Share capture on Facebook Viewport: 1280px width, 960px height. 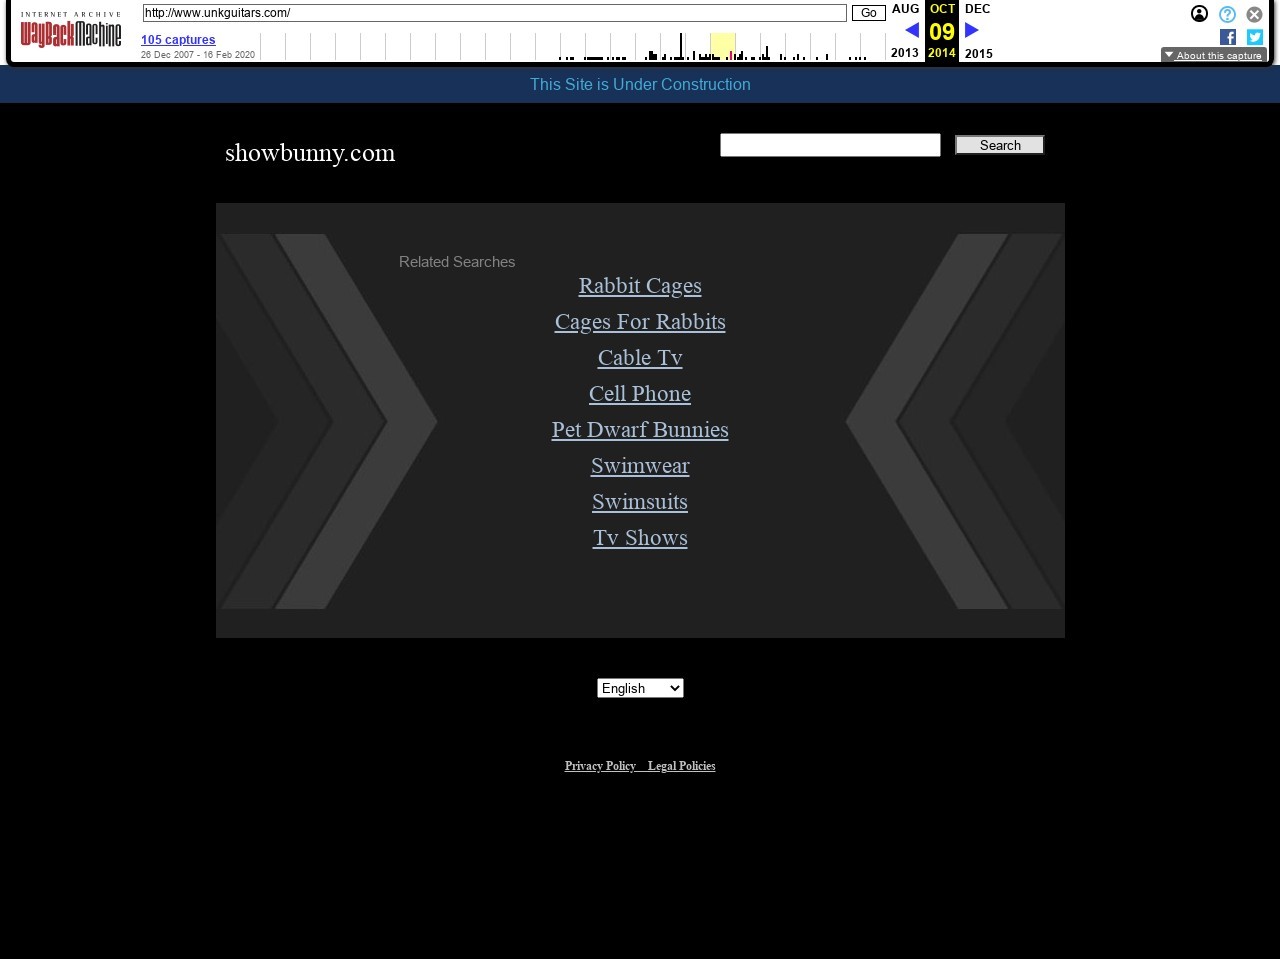[x=1228, y=37]
